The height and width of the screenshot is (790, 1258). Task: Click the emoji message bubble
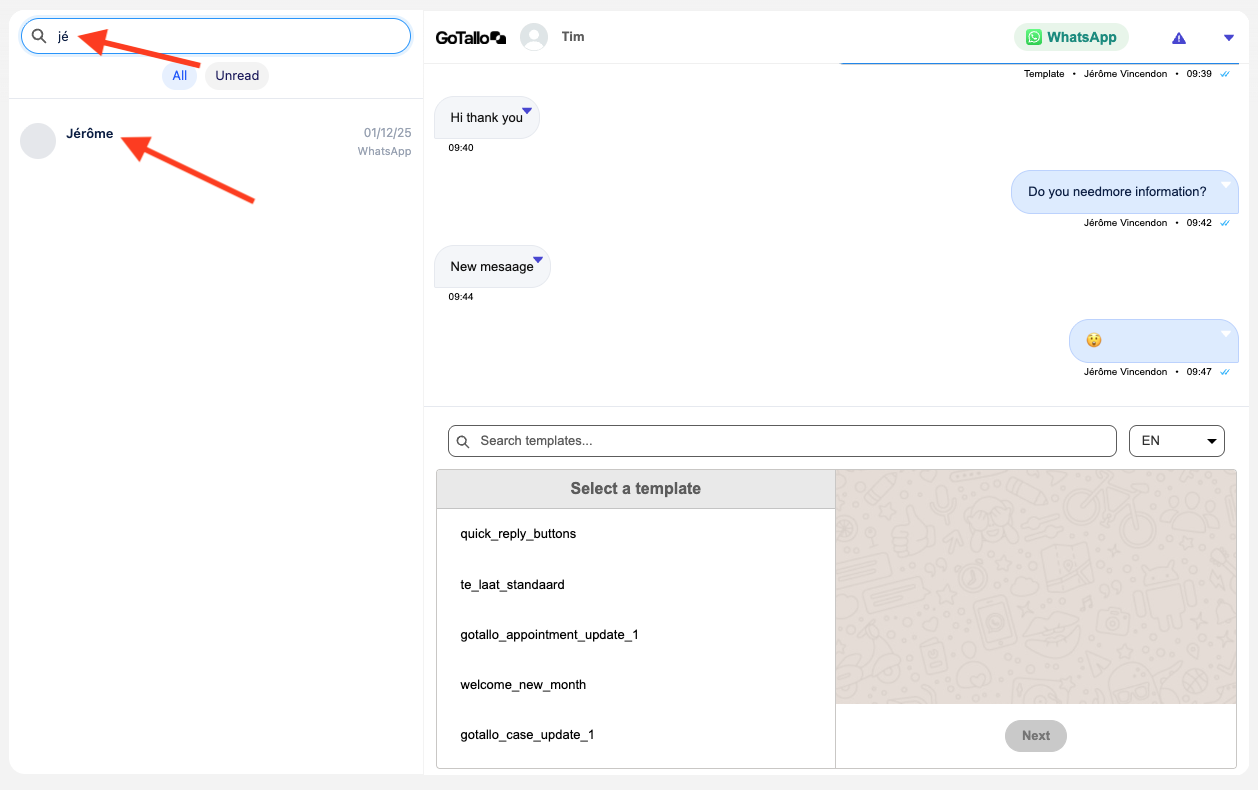click(x=1153, y=341)
